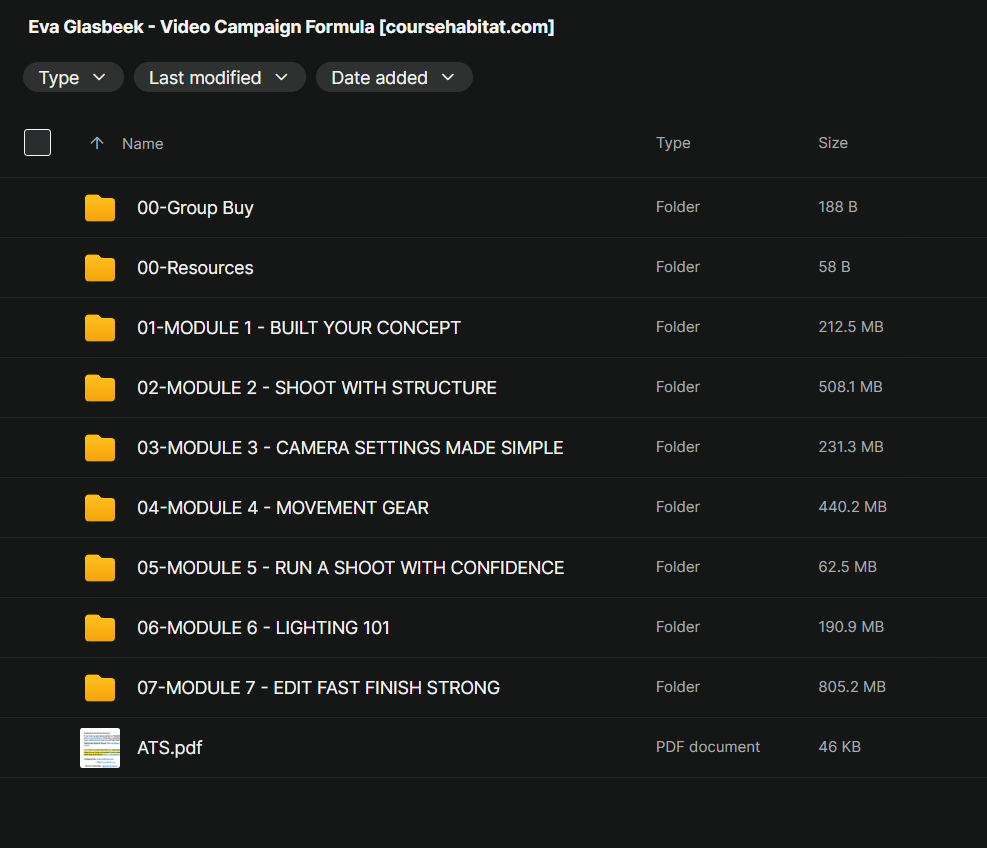Click the folder icon for Module 2
This screenshot has width=987, height=848.
click(100, 388)
